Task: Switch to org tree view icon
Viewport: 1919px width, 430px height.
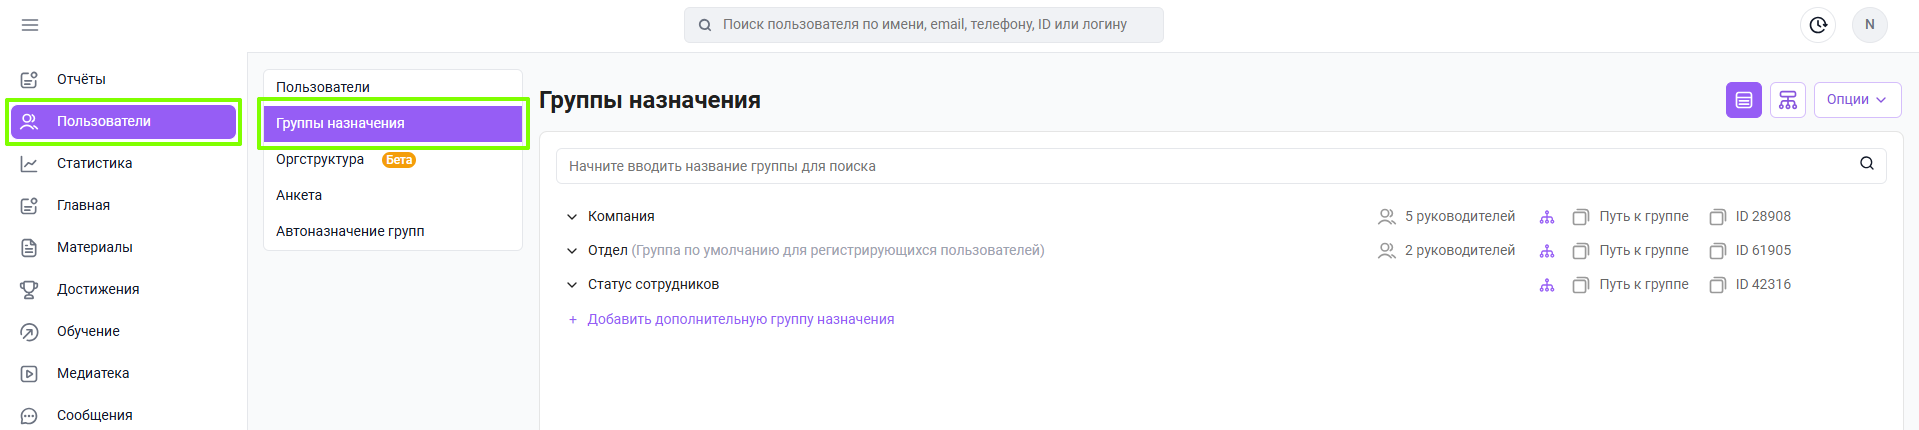Action: tap(1788, 100)
